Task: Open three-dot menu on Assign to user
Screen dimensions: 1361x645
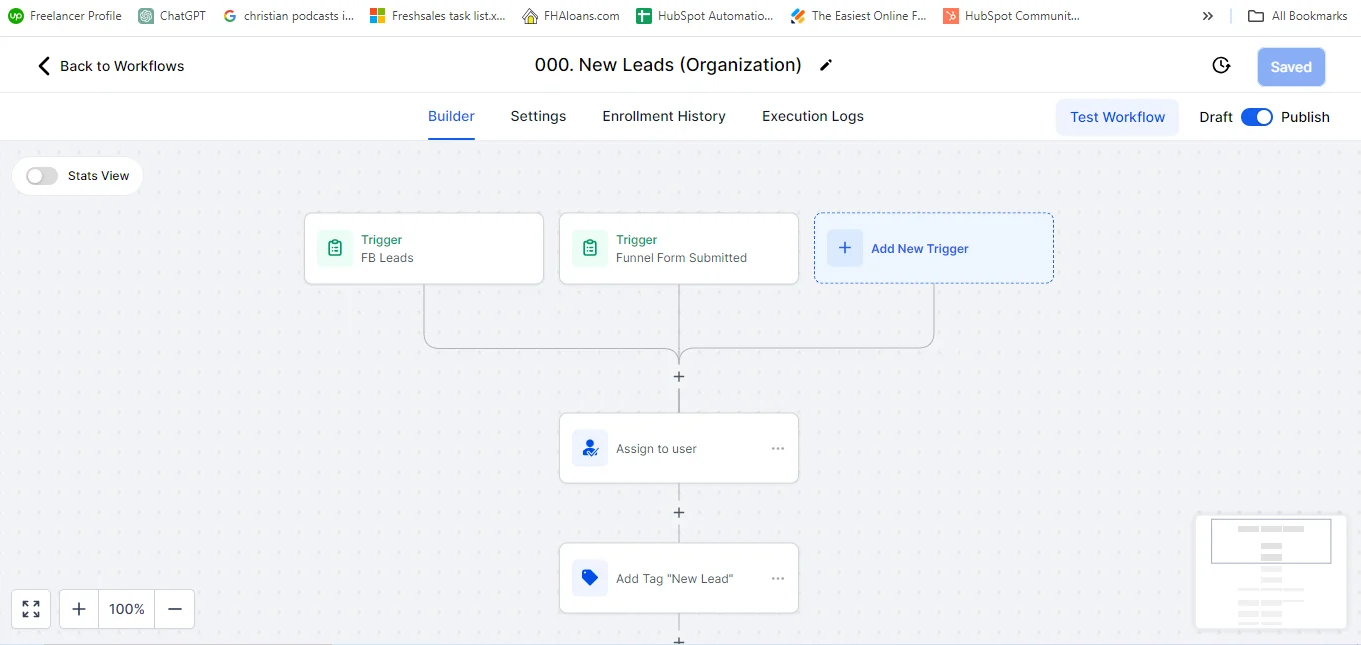Action: click(778, 449)
